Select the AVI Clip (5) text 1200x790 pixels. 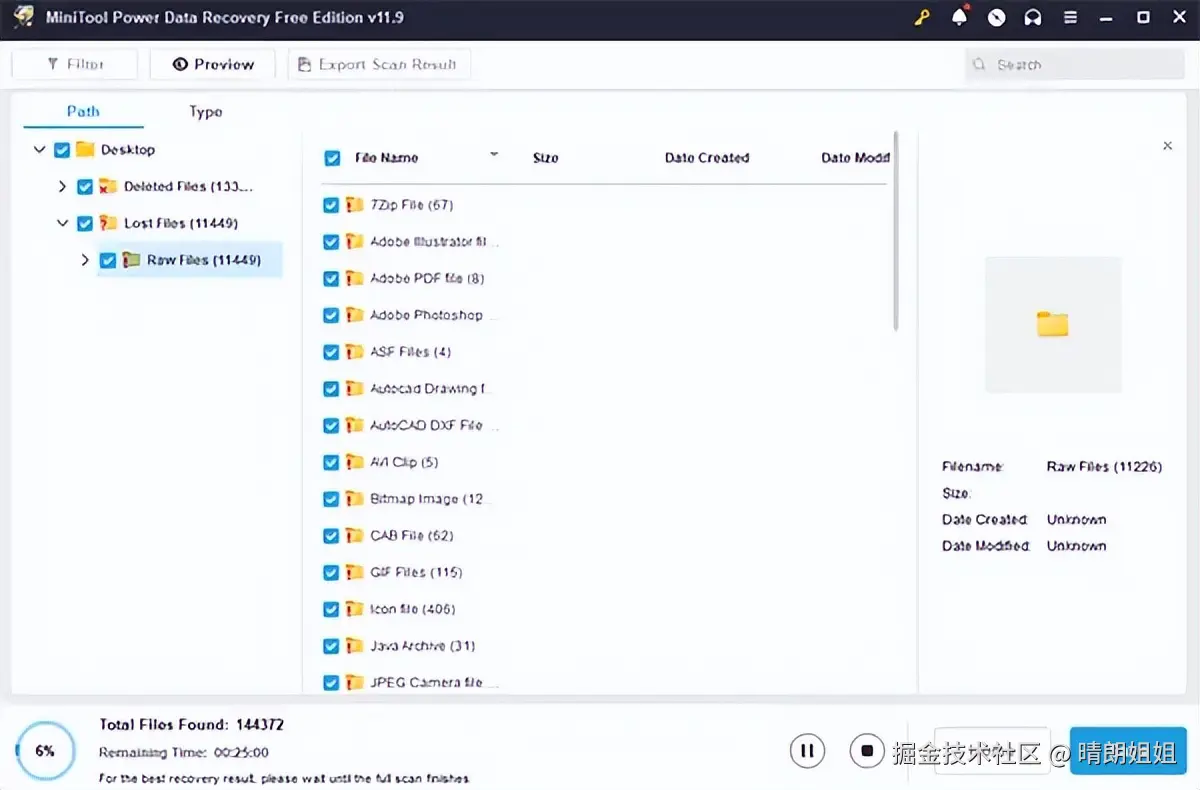tap(404, 462)
